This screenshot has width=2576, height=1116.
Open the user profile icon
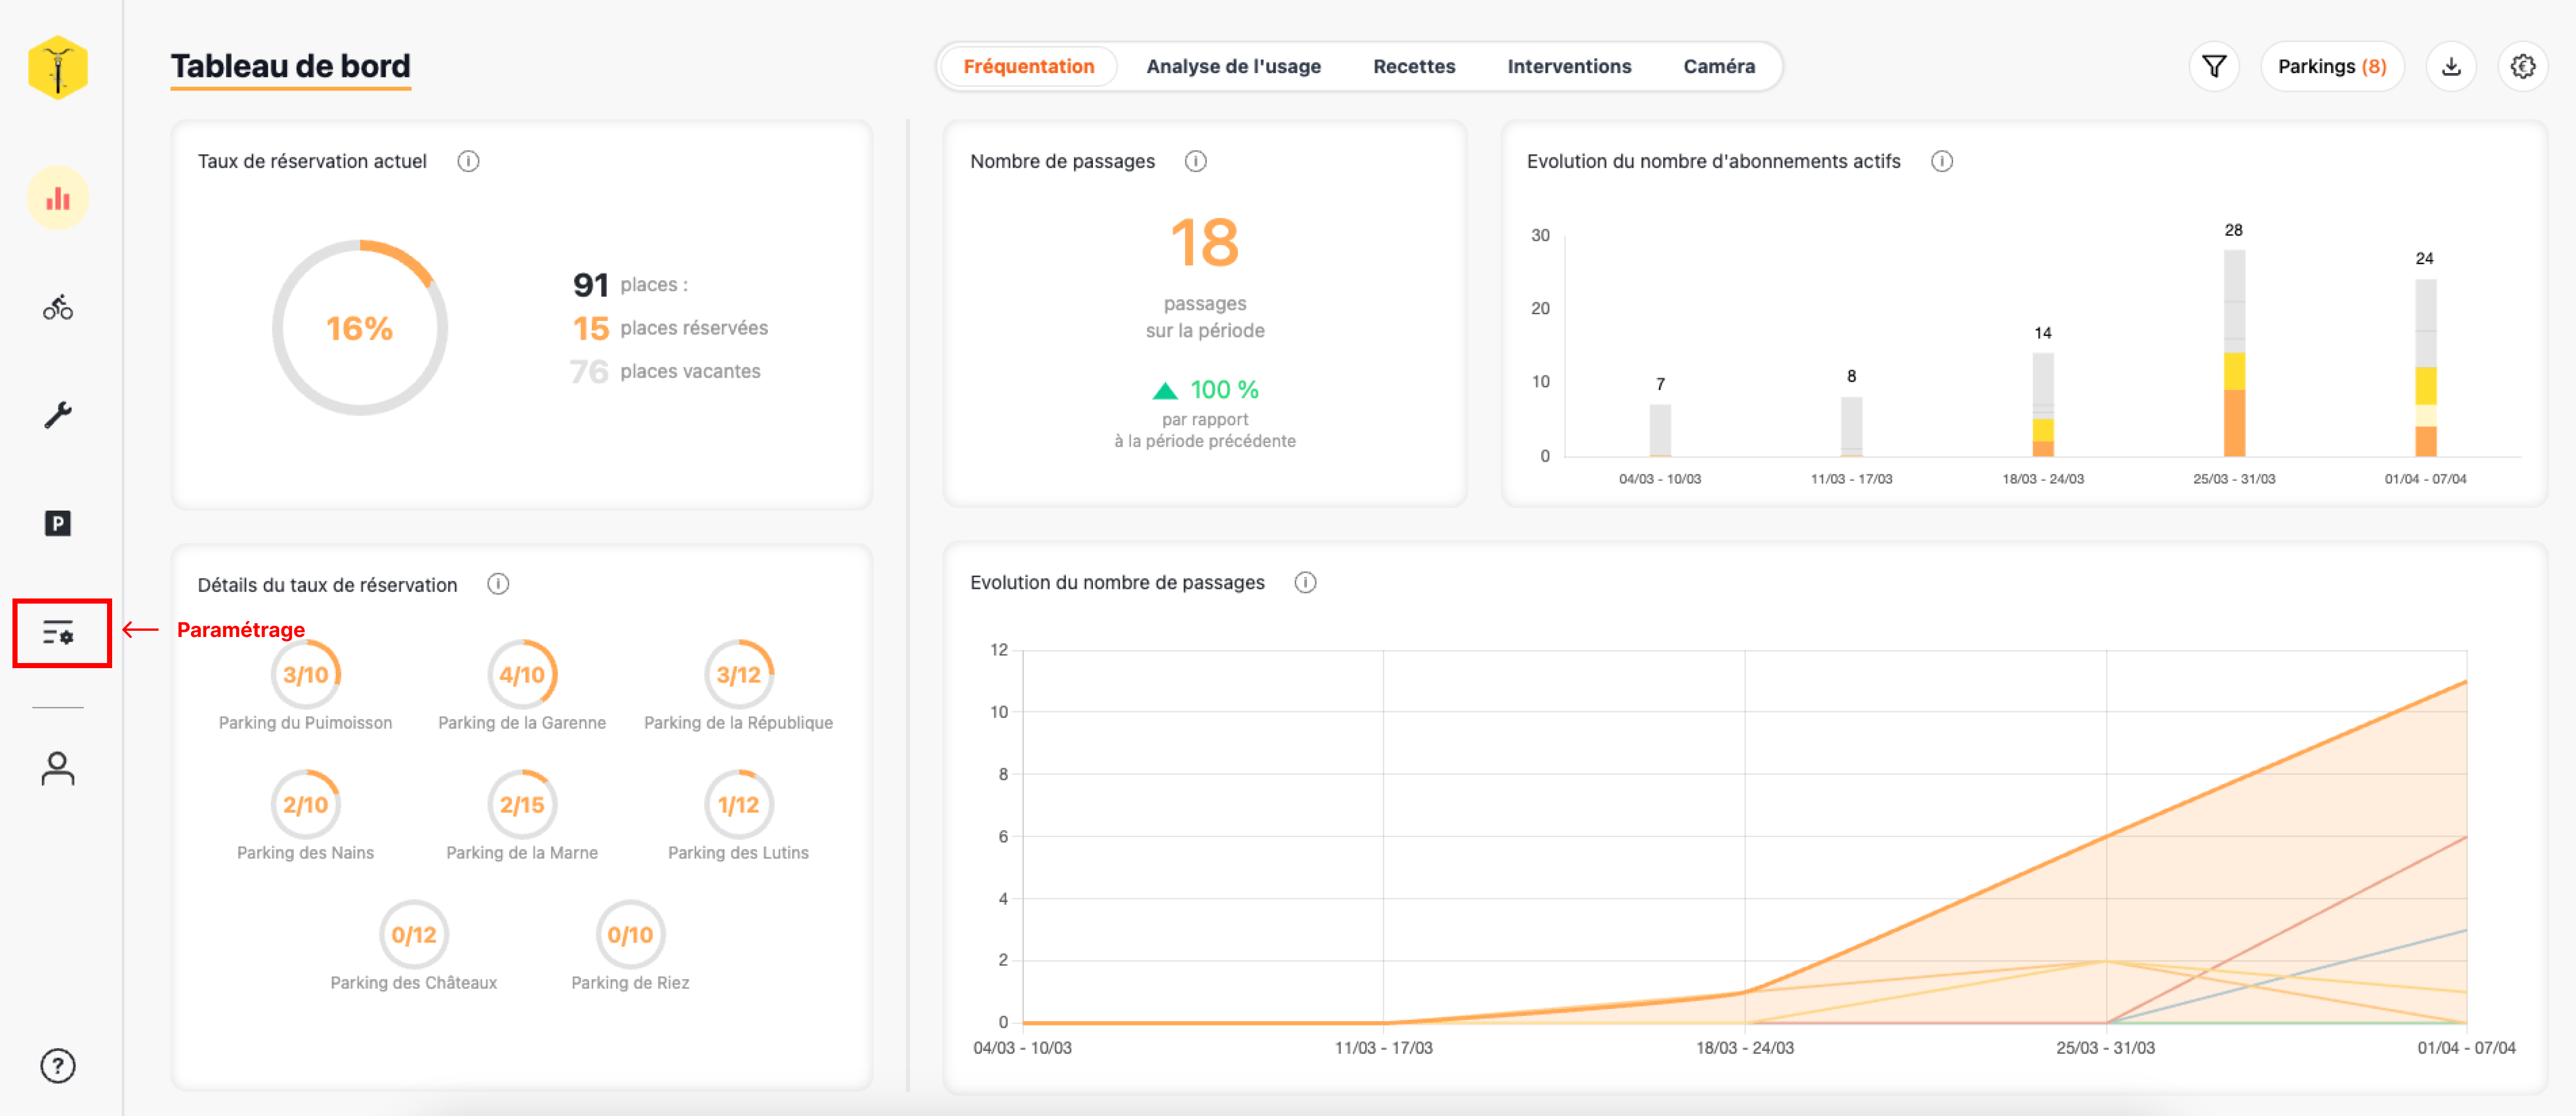(58, 768)
